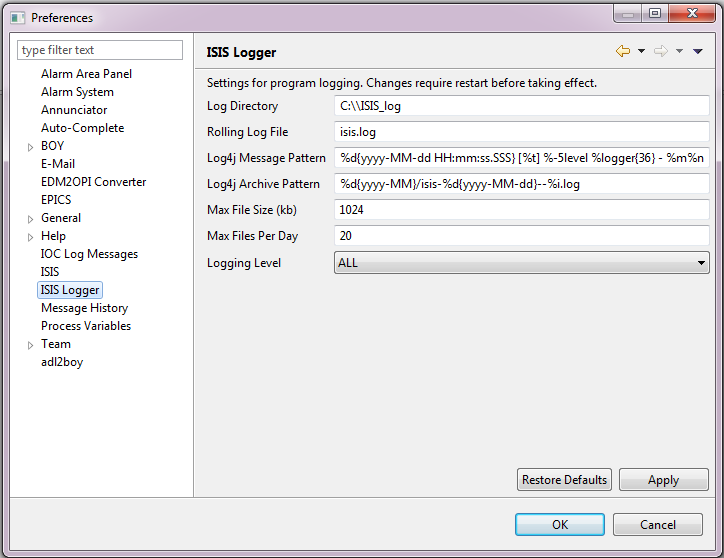Open the Logging Level dropdown
Screen dimensions: 724x558
pos(521,263)
